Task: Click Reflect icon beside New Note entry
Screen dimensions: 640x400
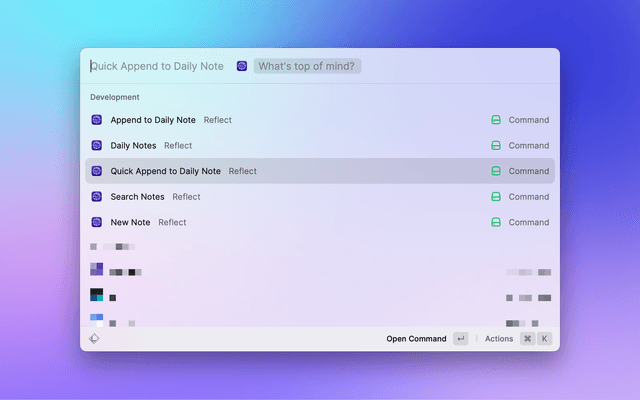Action: (x=97, y=223)
